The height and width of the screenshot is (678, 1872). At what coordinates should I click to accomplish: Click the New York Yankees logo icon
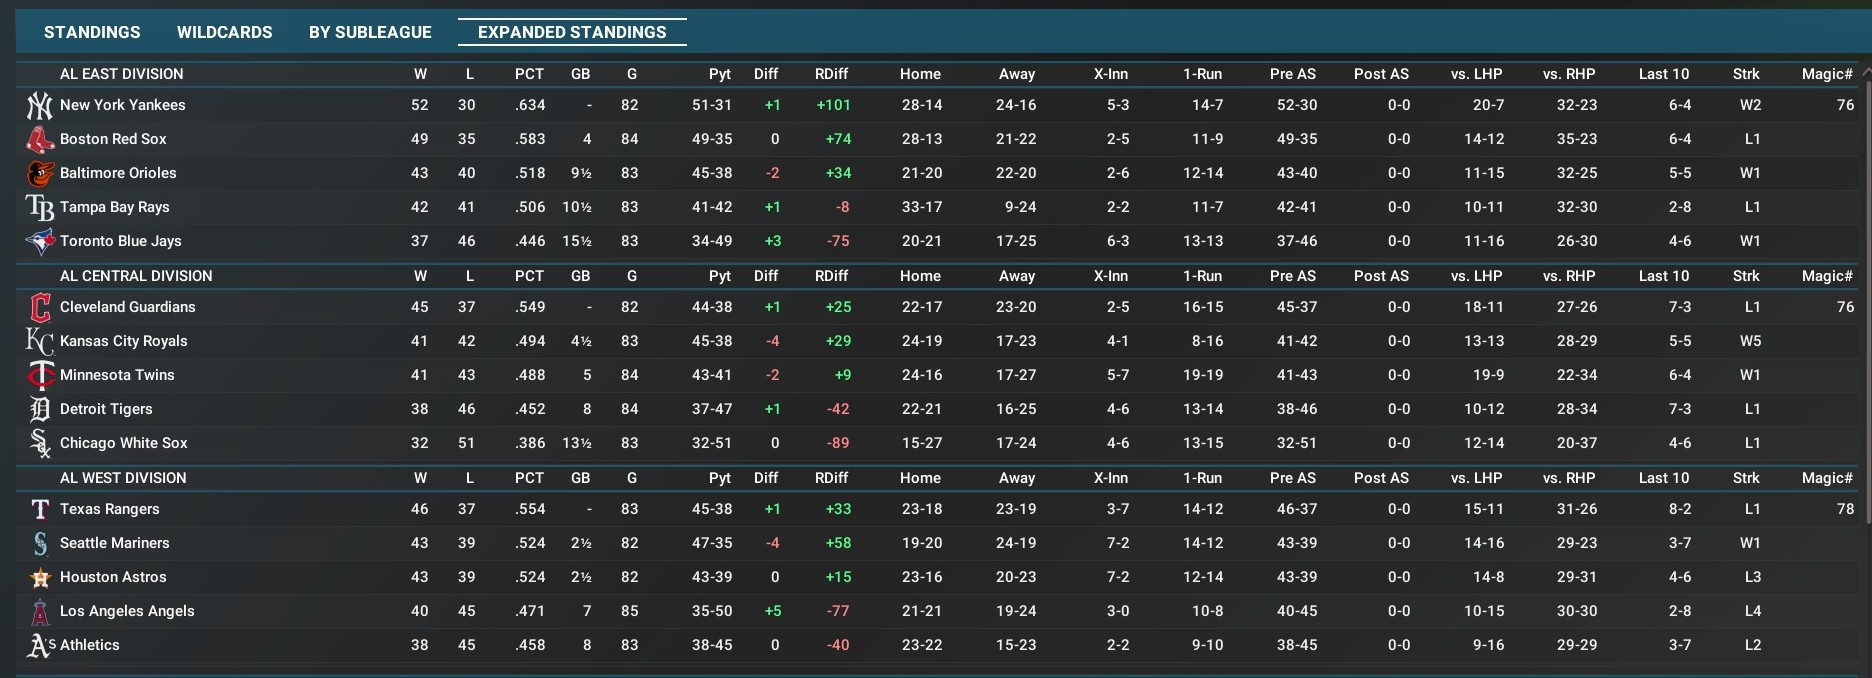39,105
